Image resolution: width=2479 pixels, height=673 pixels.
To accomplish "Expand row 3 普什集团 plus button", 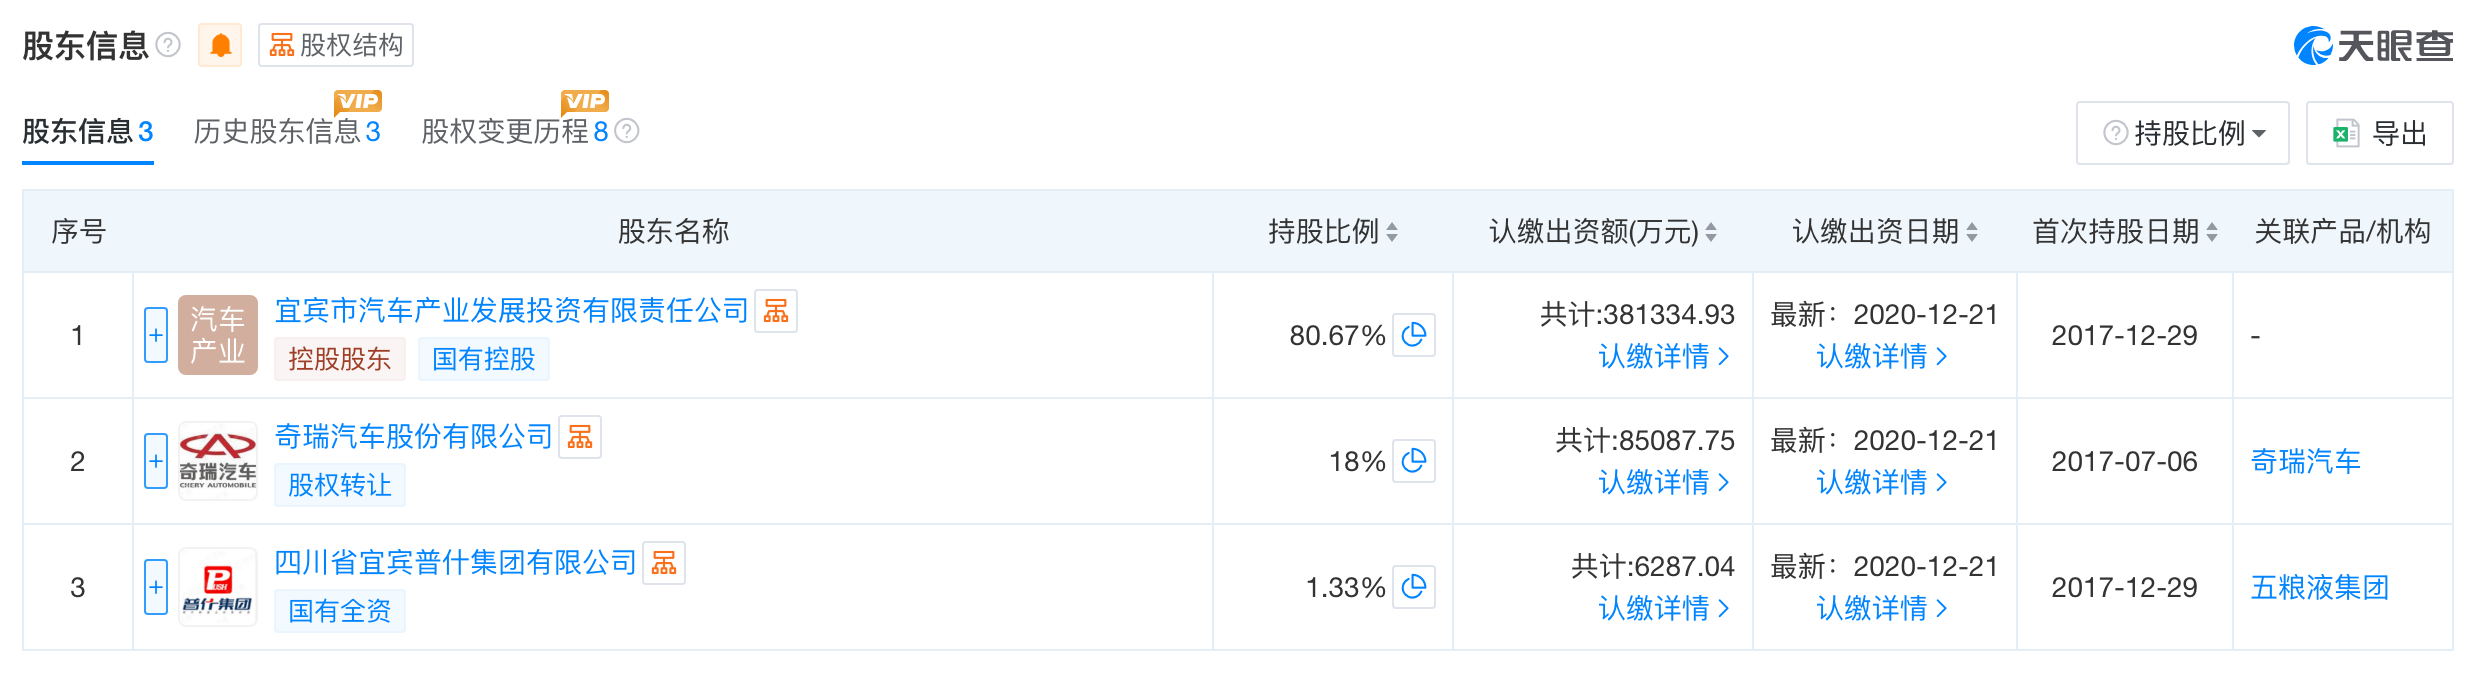I will click(156, 587).
